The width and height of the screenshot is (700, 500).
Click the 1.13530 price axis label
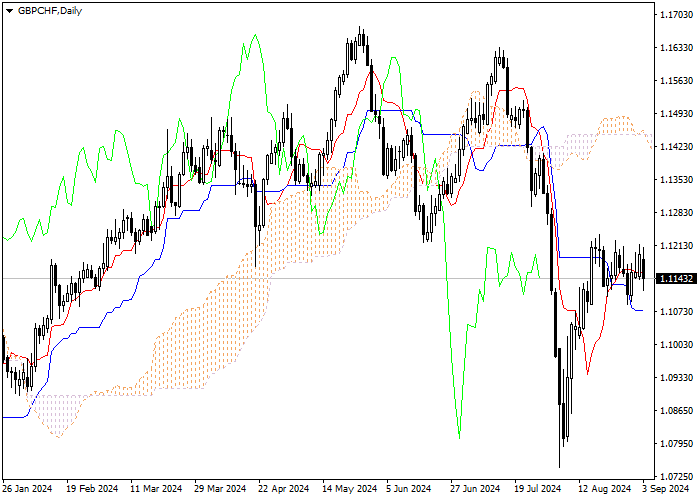pyautogui.click(x=676, y=180)
